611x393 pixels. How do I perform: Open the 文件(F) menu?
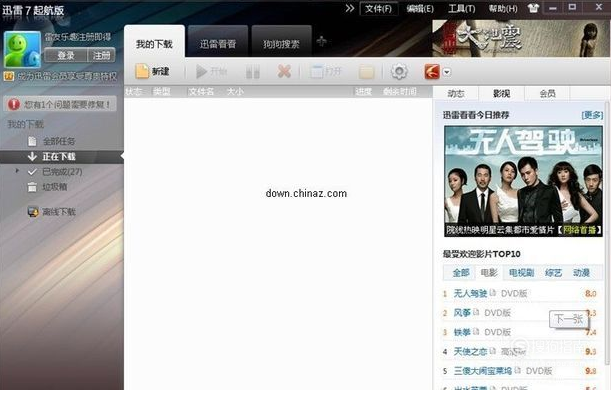378,9
